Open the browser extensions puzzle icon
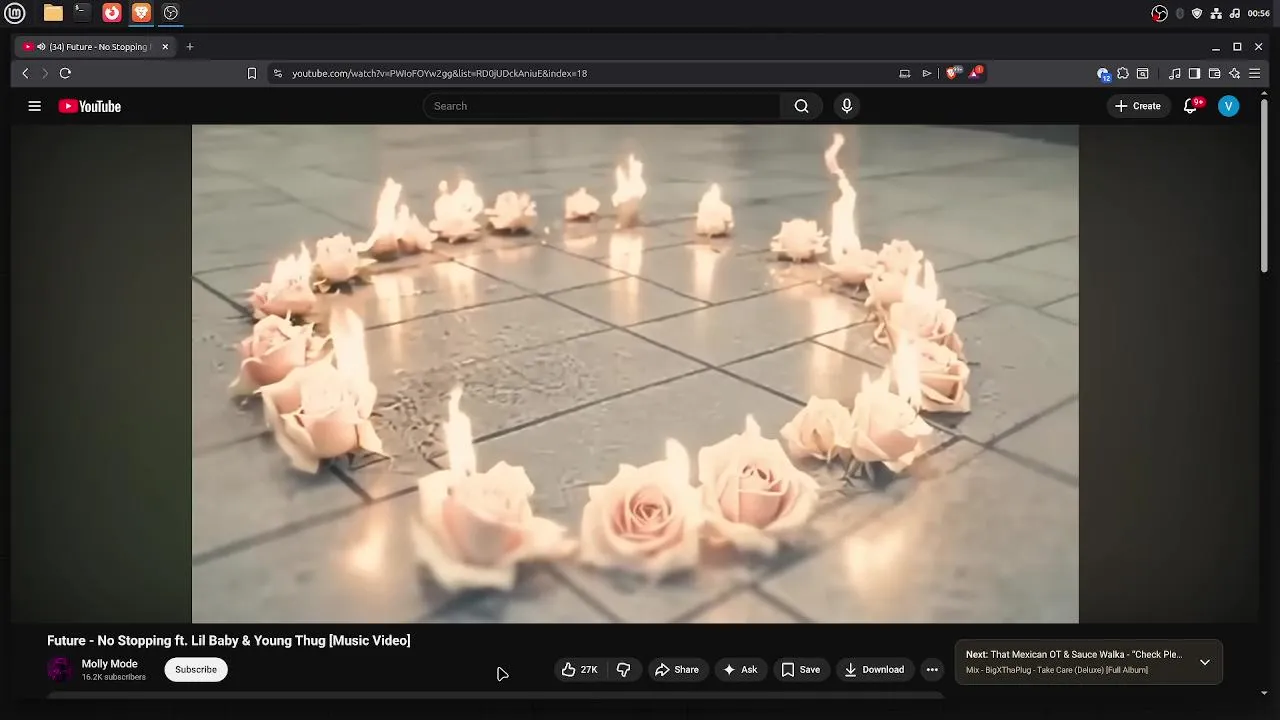The width and height of the screenshot is (1280, 720). 1123,73
